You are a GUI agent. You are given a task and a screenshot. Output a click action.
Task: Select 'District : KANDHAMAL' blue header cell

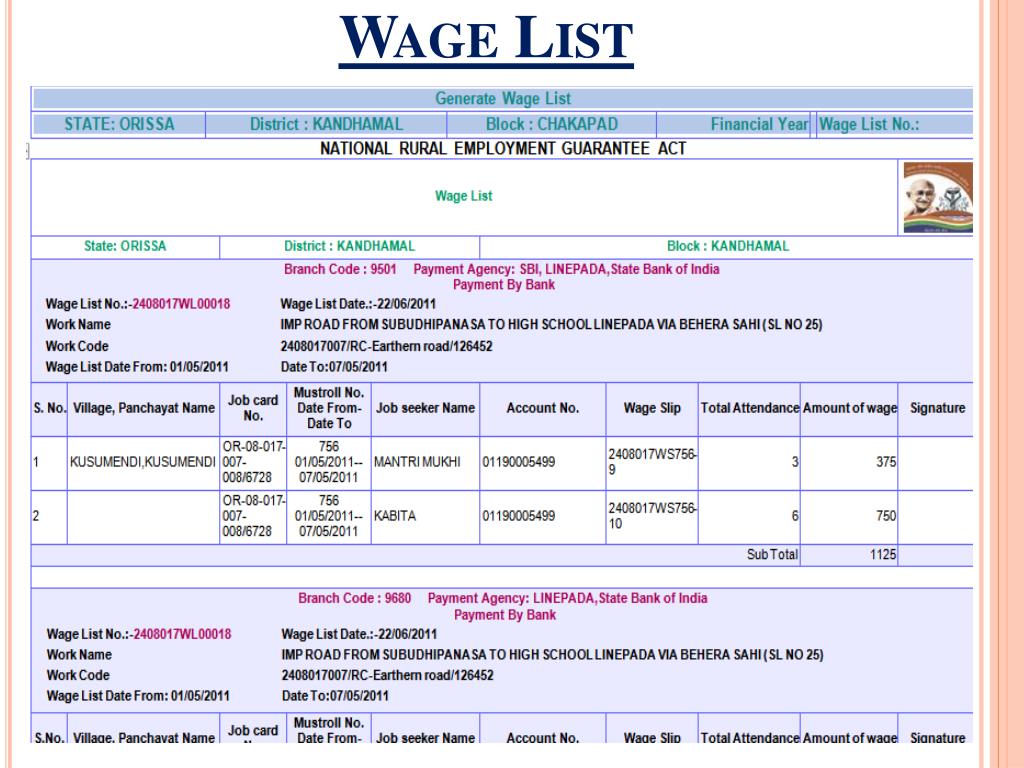pos(327,124)
